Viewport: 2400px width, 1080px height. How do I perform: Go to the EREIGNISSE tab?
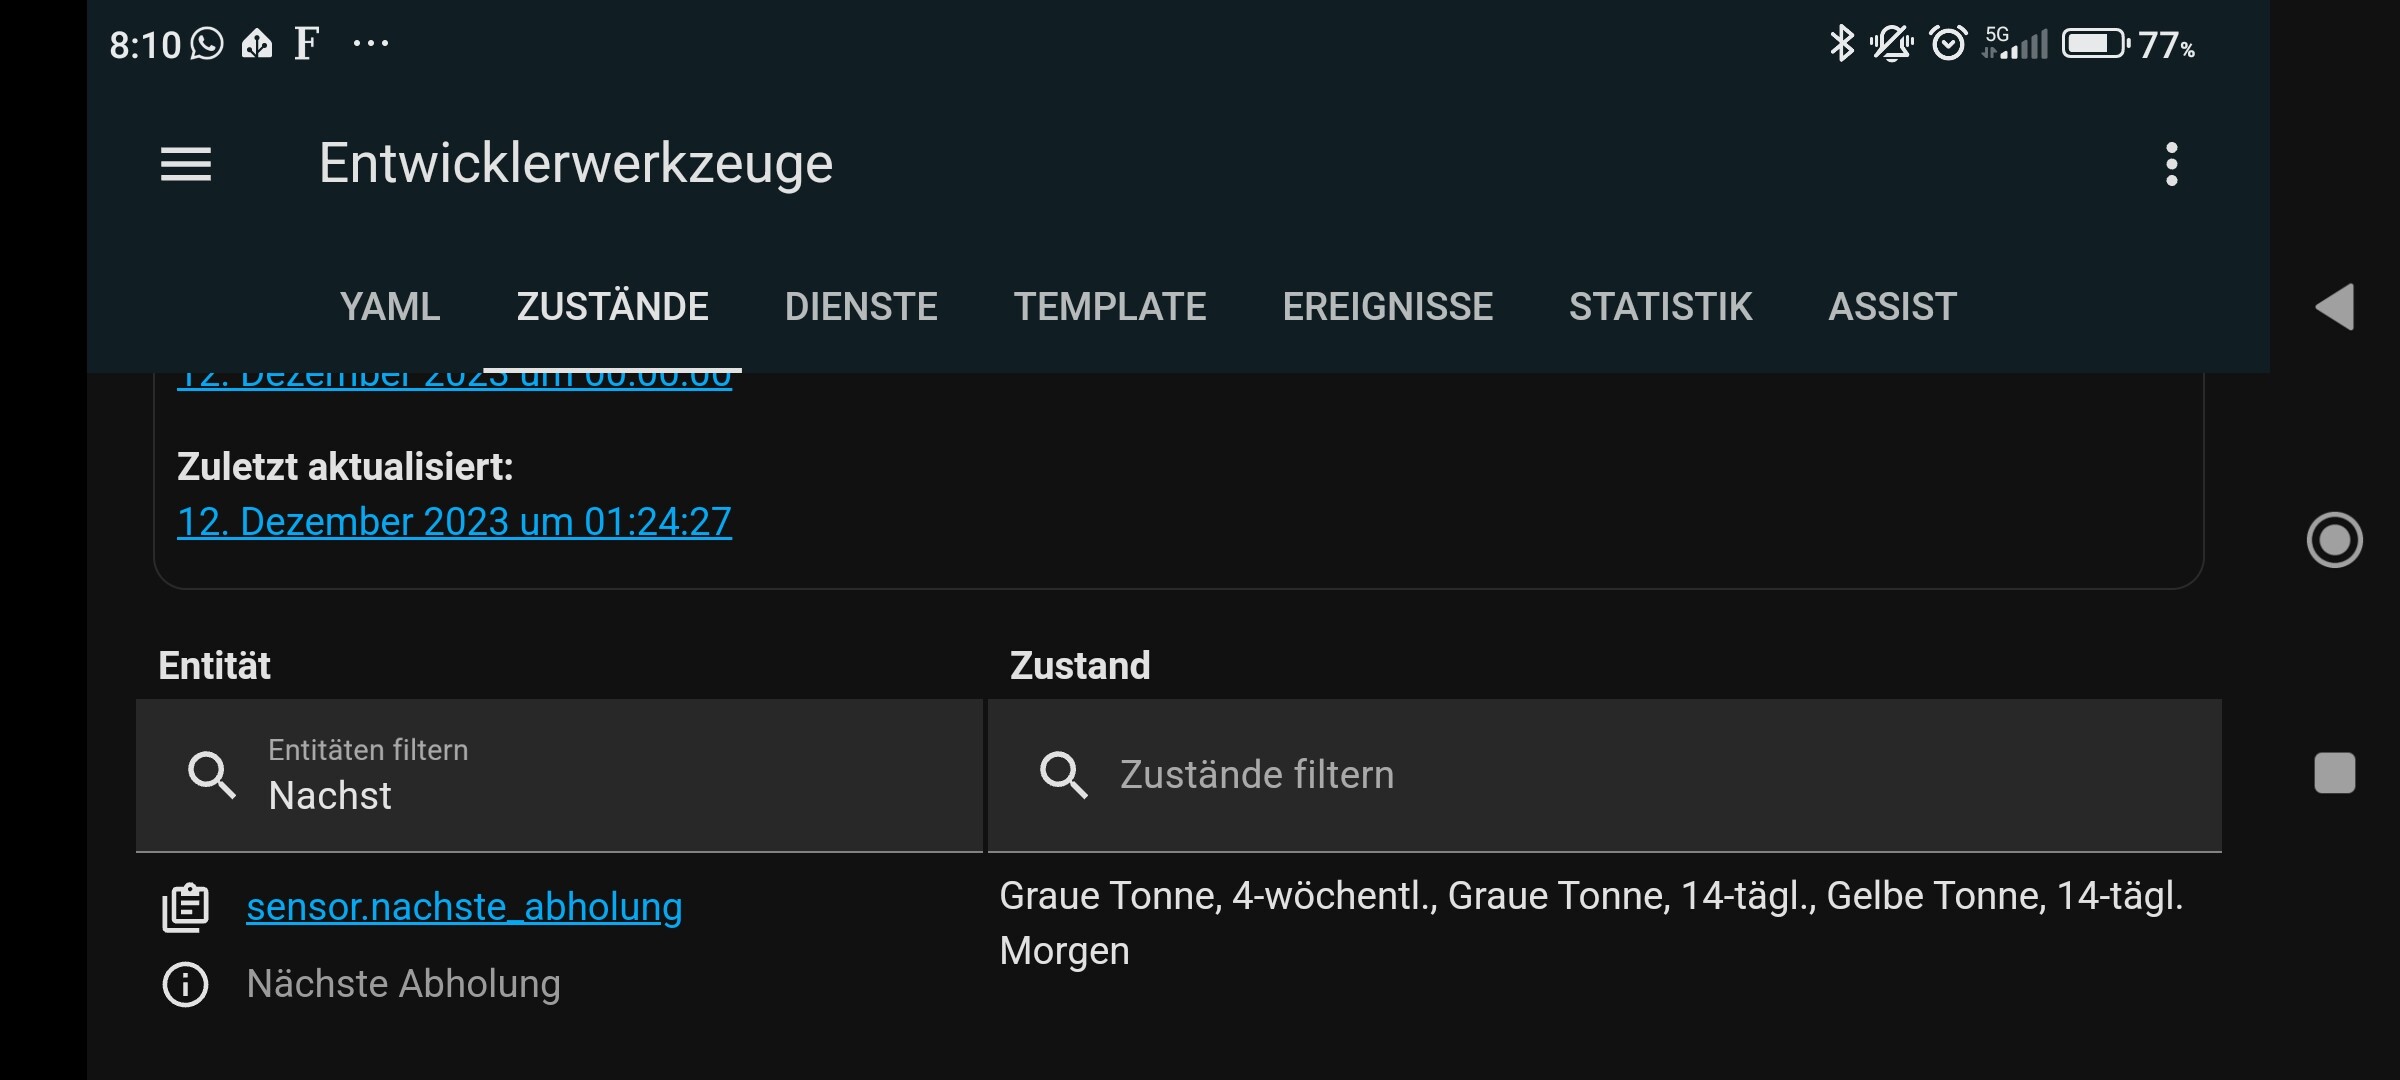[x=1388, y=307]
